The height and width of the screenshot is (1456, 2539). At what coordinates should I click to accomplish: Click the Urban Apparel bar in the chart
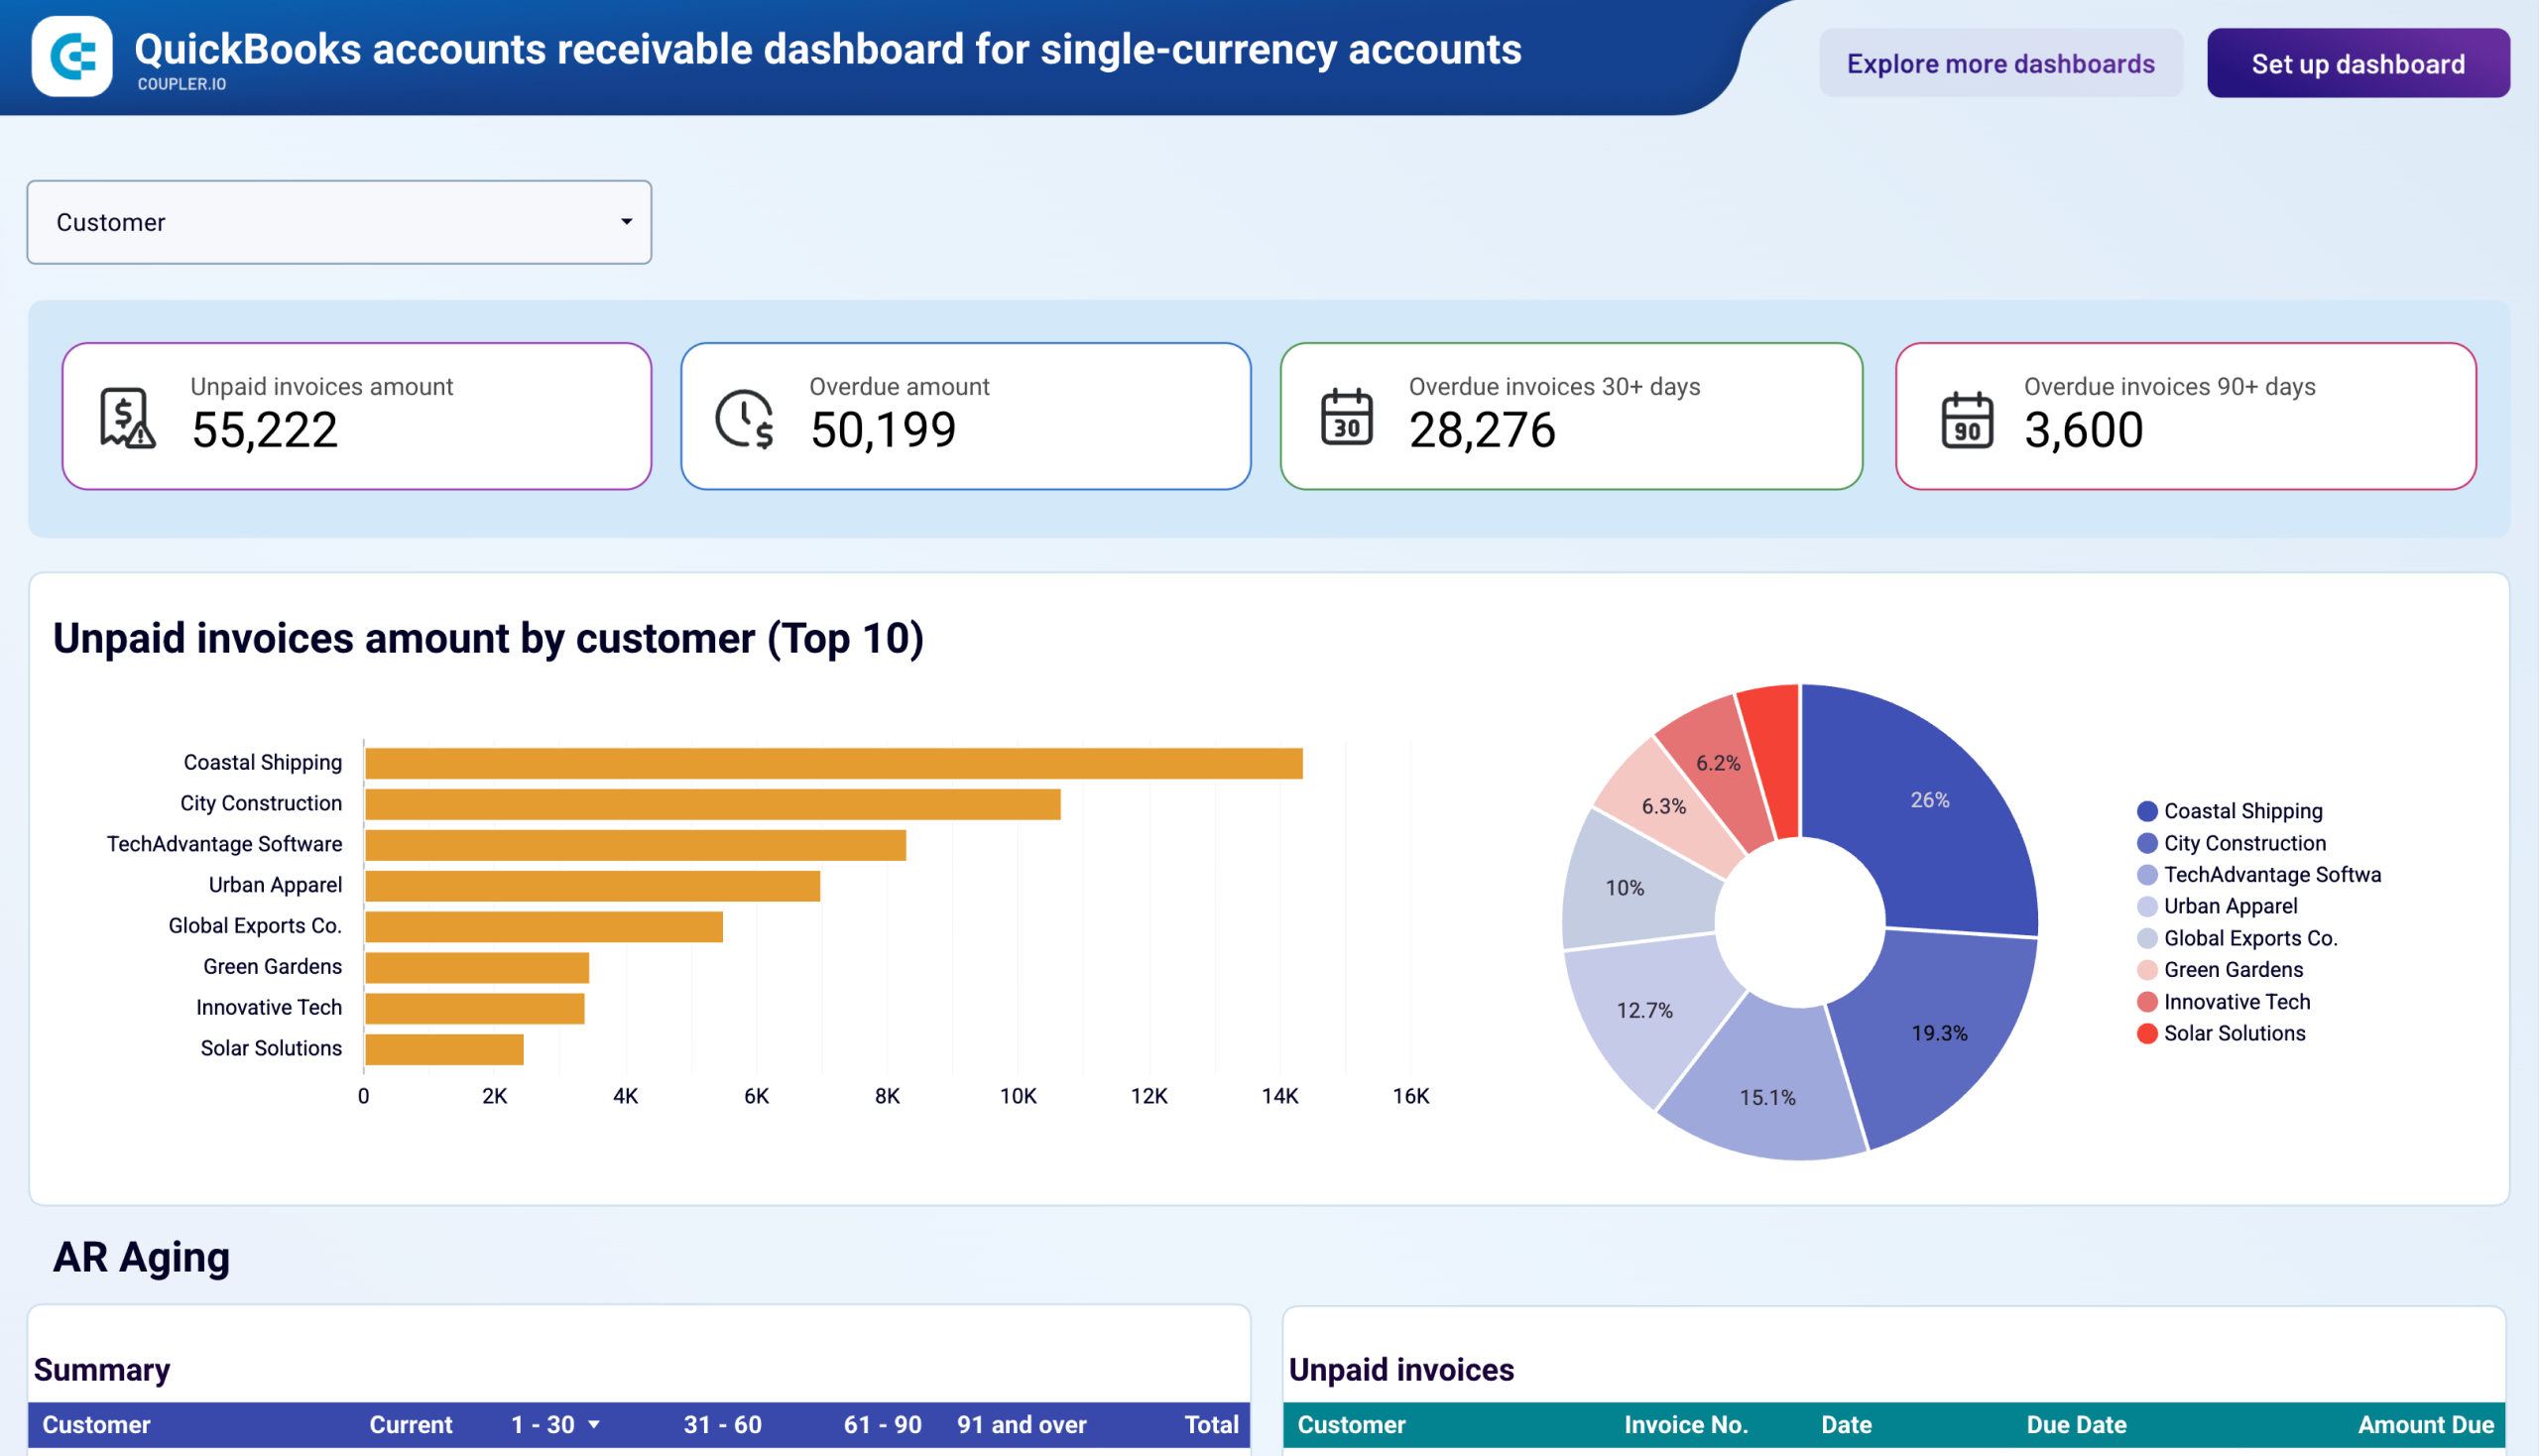pyautogui.click(x=590, y=884)
